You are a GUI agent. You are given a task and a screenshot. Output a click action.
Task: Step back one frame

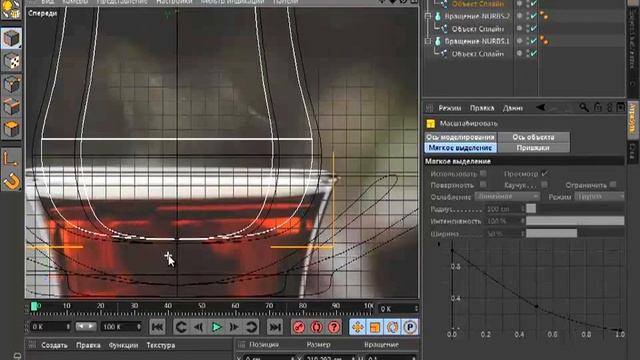click(x=199, y=327)
